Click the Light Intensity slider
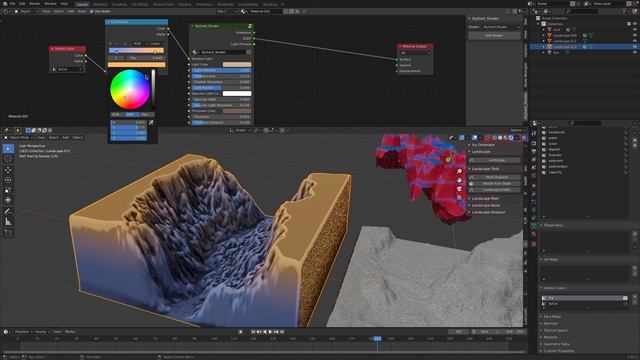The image size is (640, 360). click(x=221, y=70)
